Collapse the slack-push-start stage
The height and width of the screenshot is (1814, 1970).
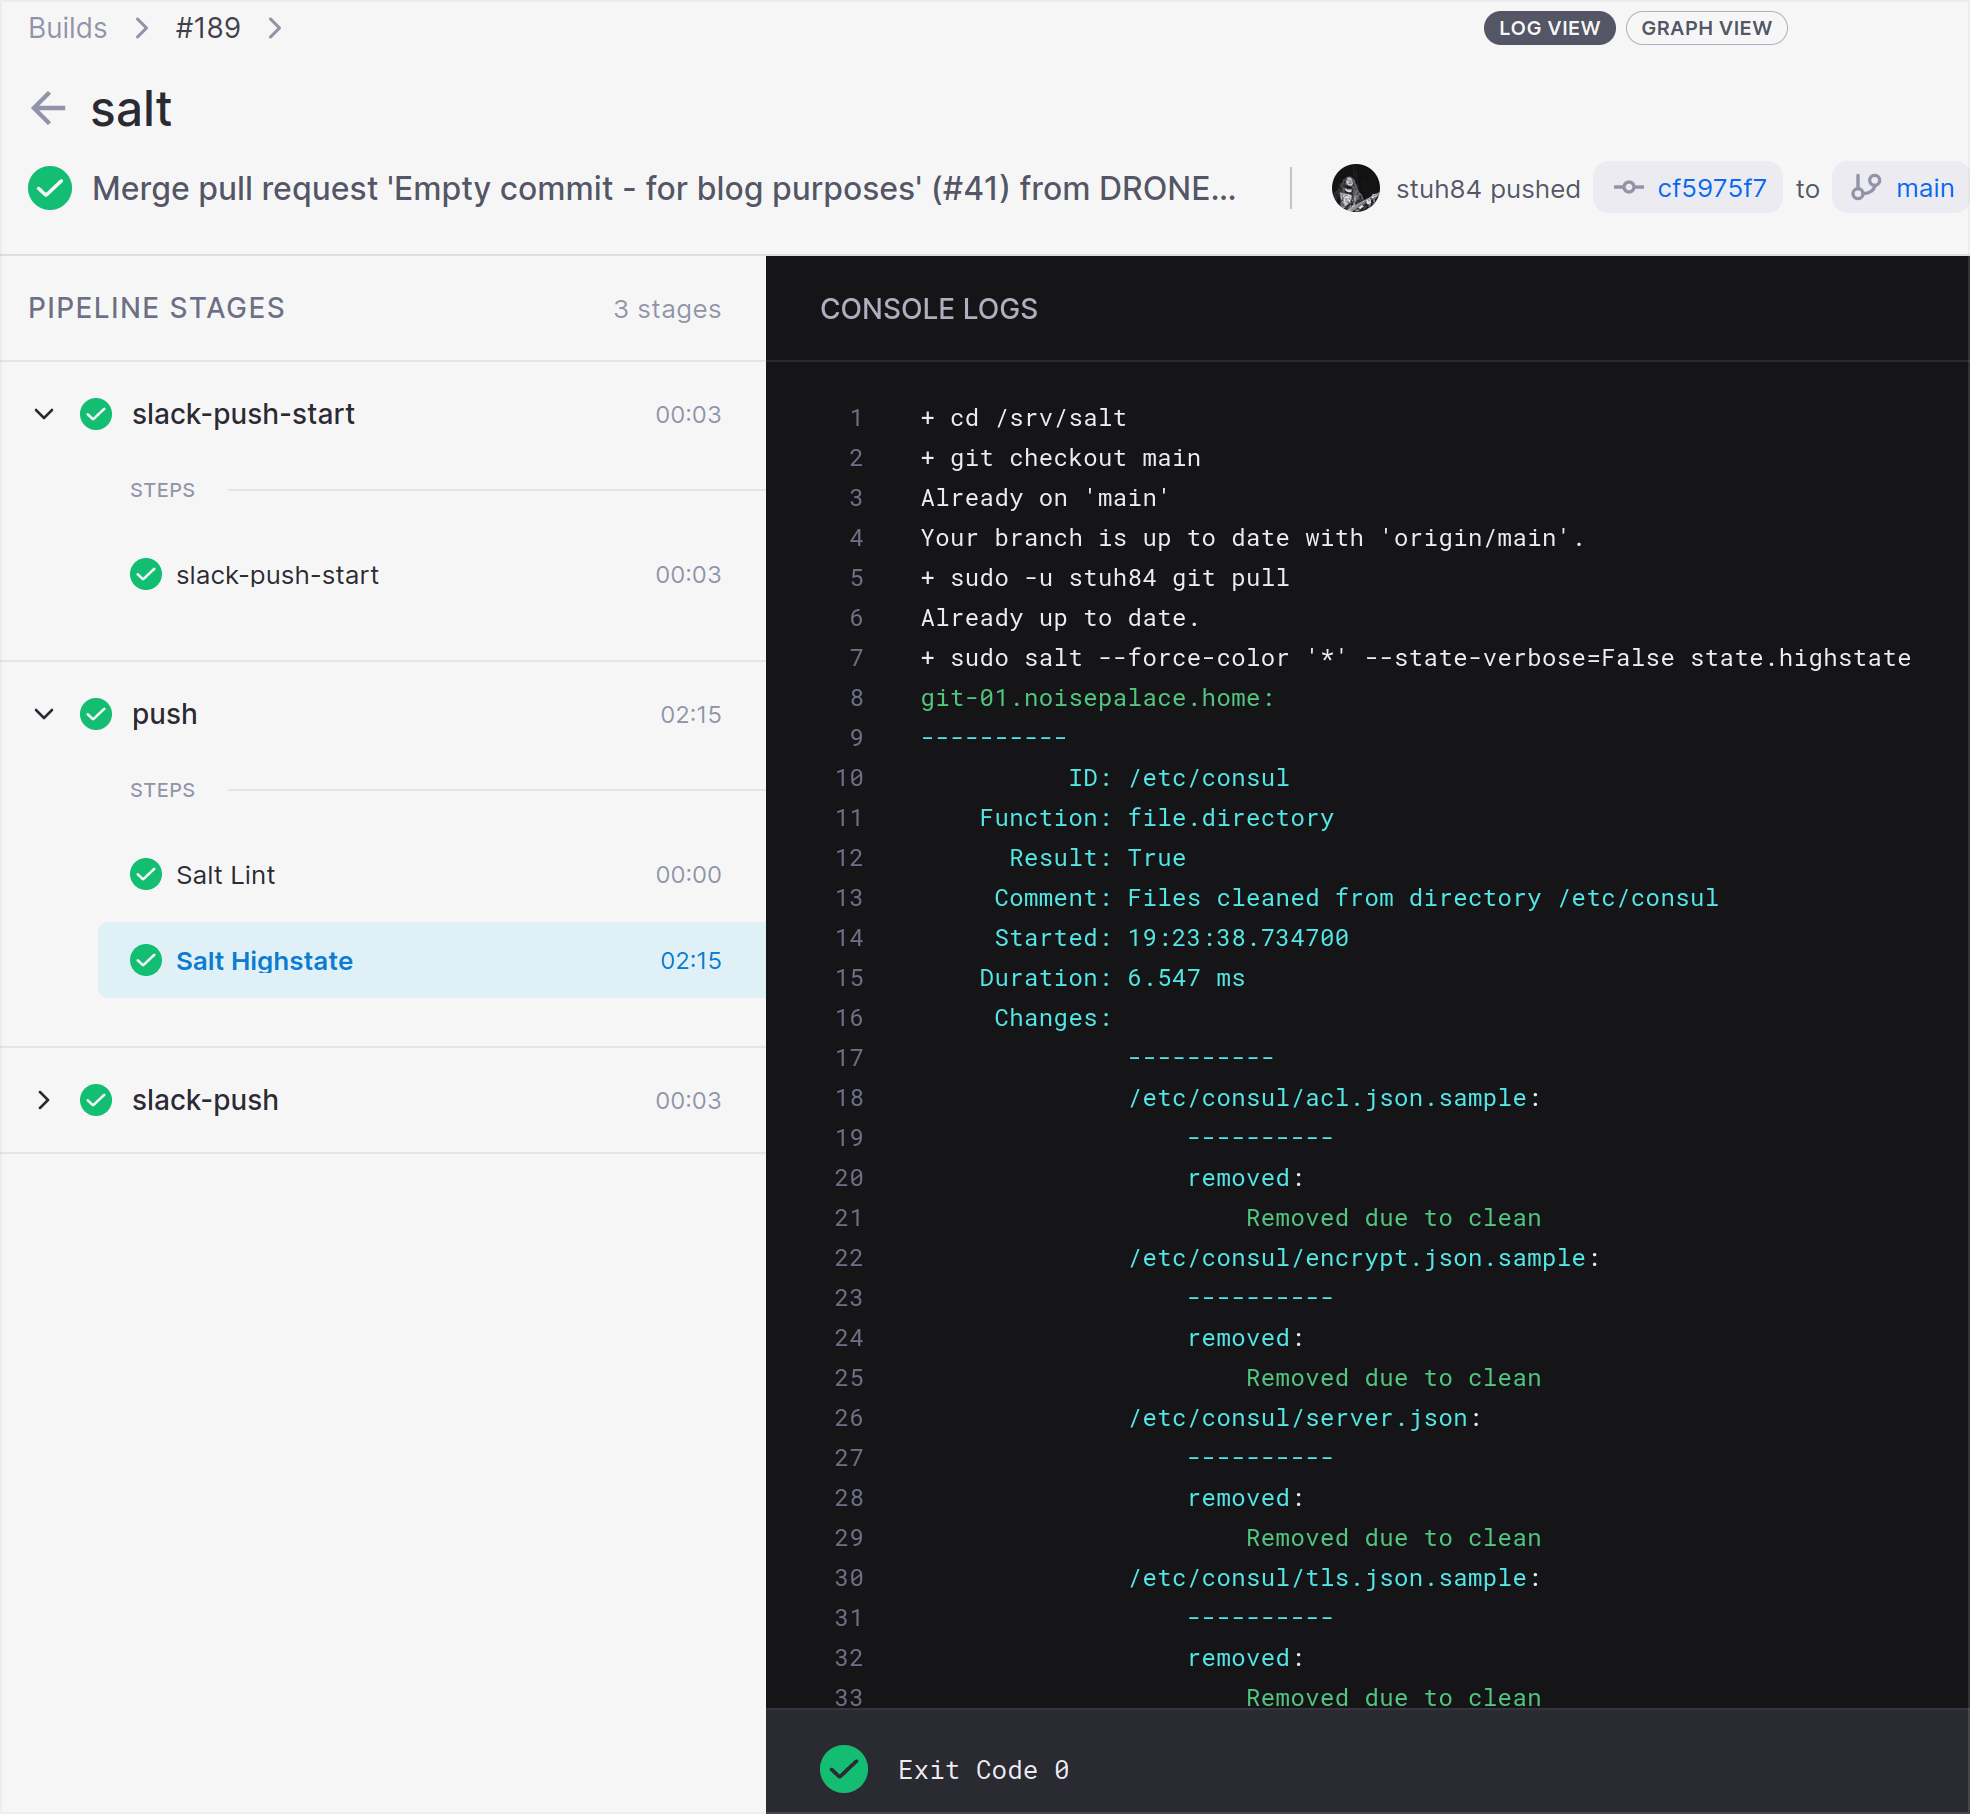pyautogui.click(x=44, y=414)
